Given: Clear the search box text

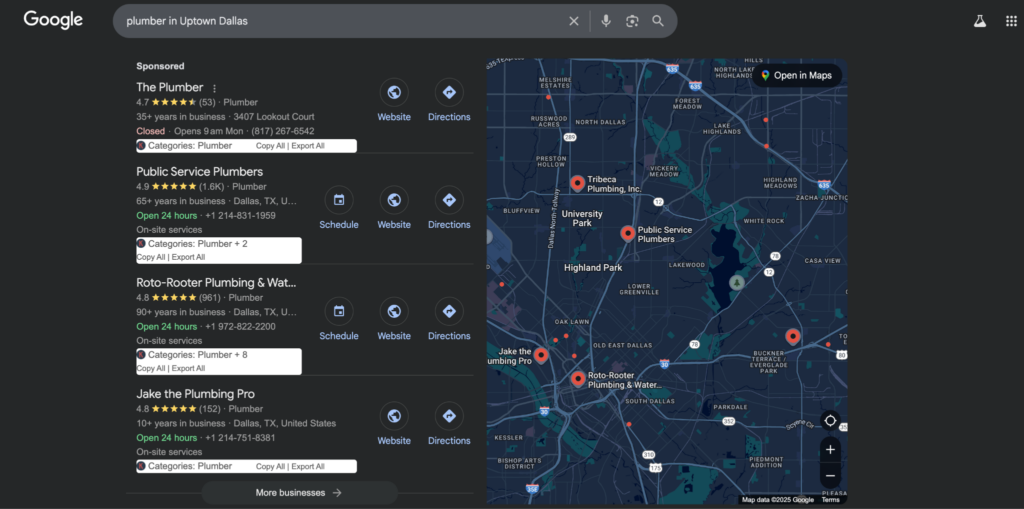Looking at the screenshot, I should pos(574,21).
